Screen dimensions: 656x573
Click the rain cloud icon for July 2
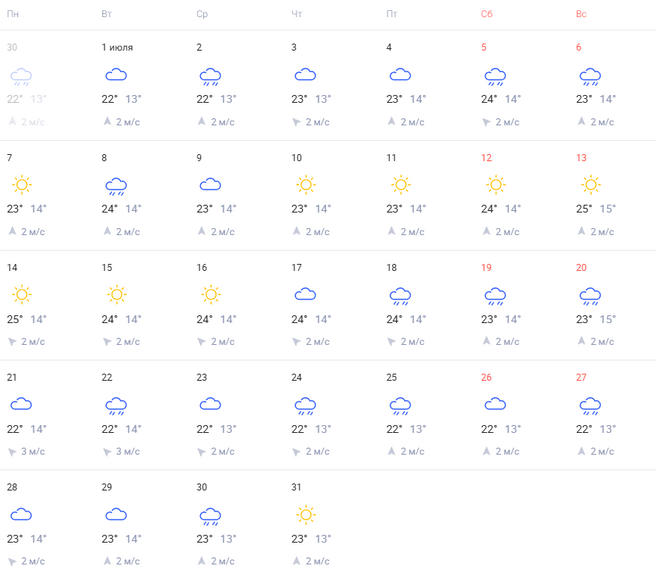click(x=210, y=76)
